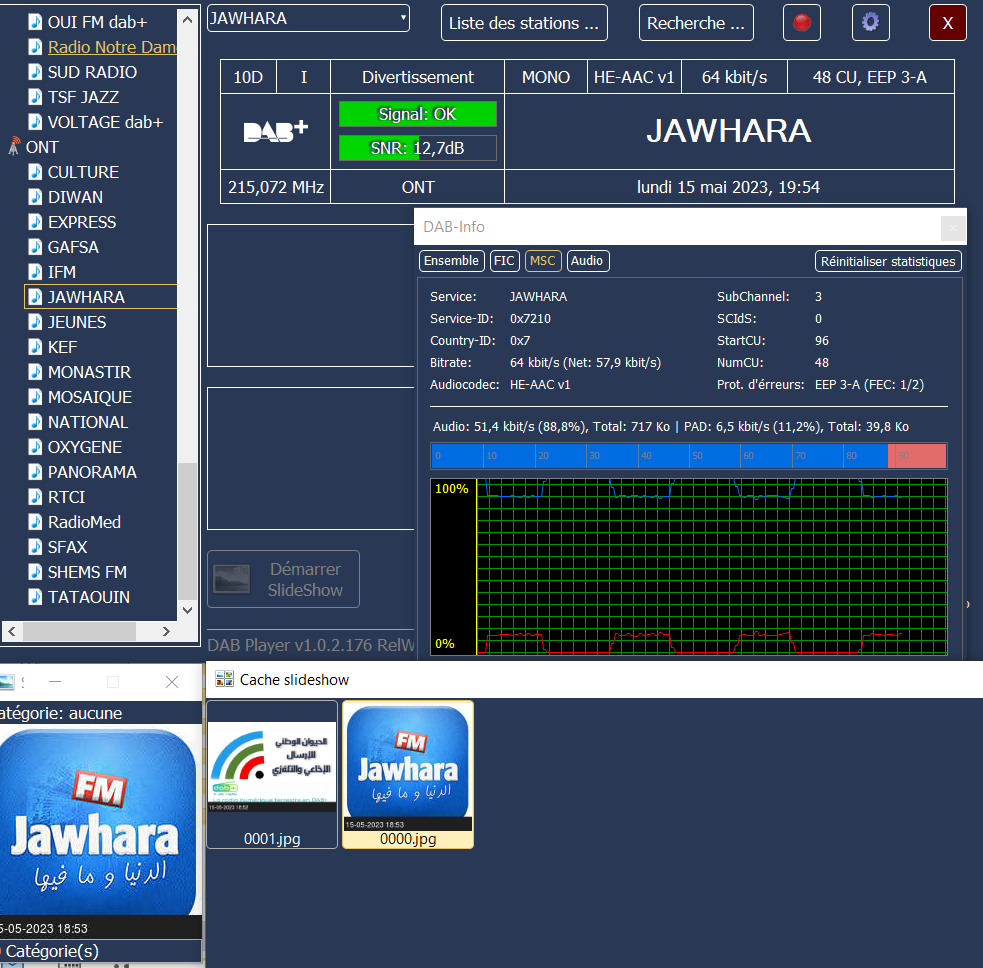Click the audio/PAD ratio bar
This screenshot has width=983, height=968.
[x=688, y=456]
